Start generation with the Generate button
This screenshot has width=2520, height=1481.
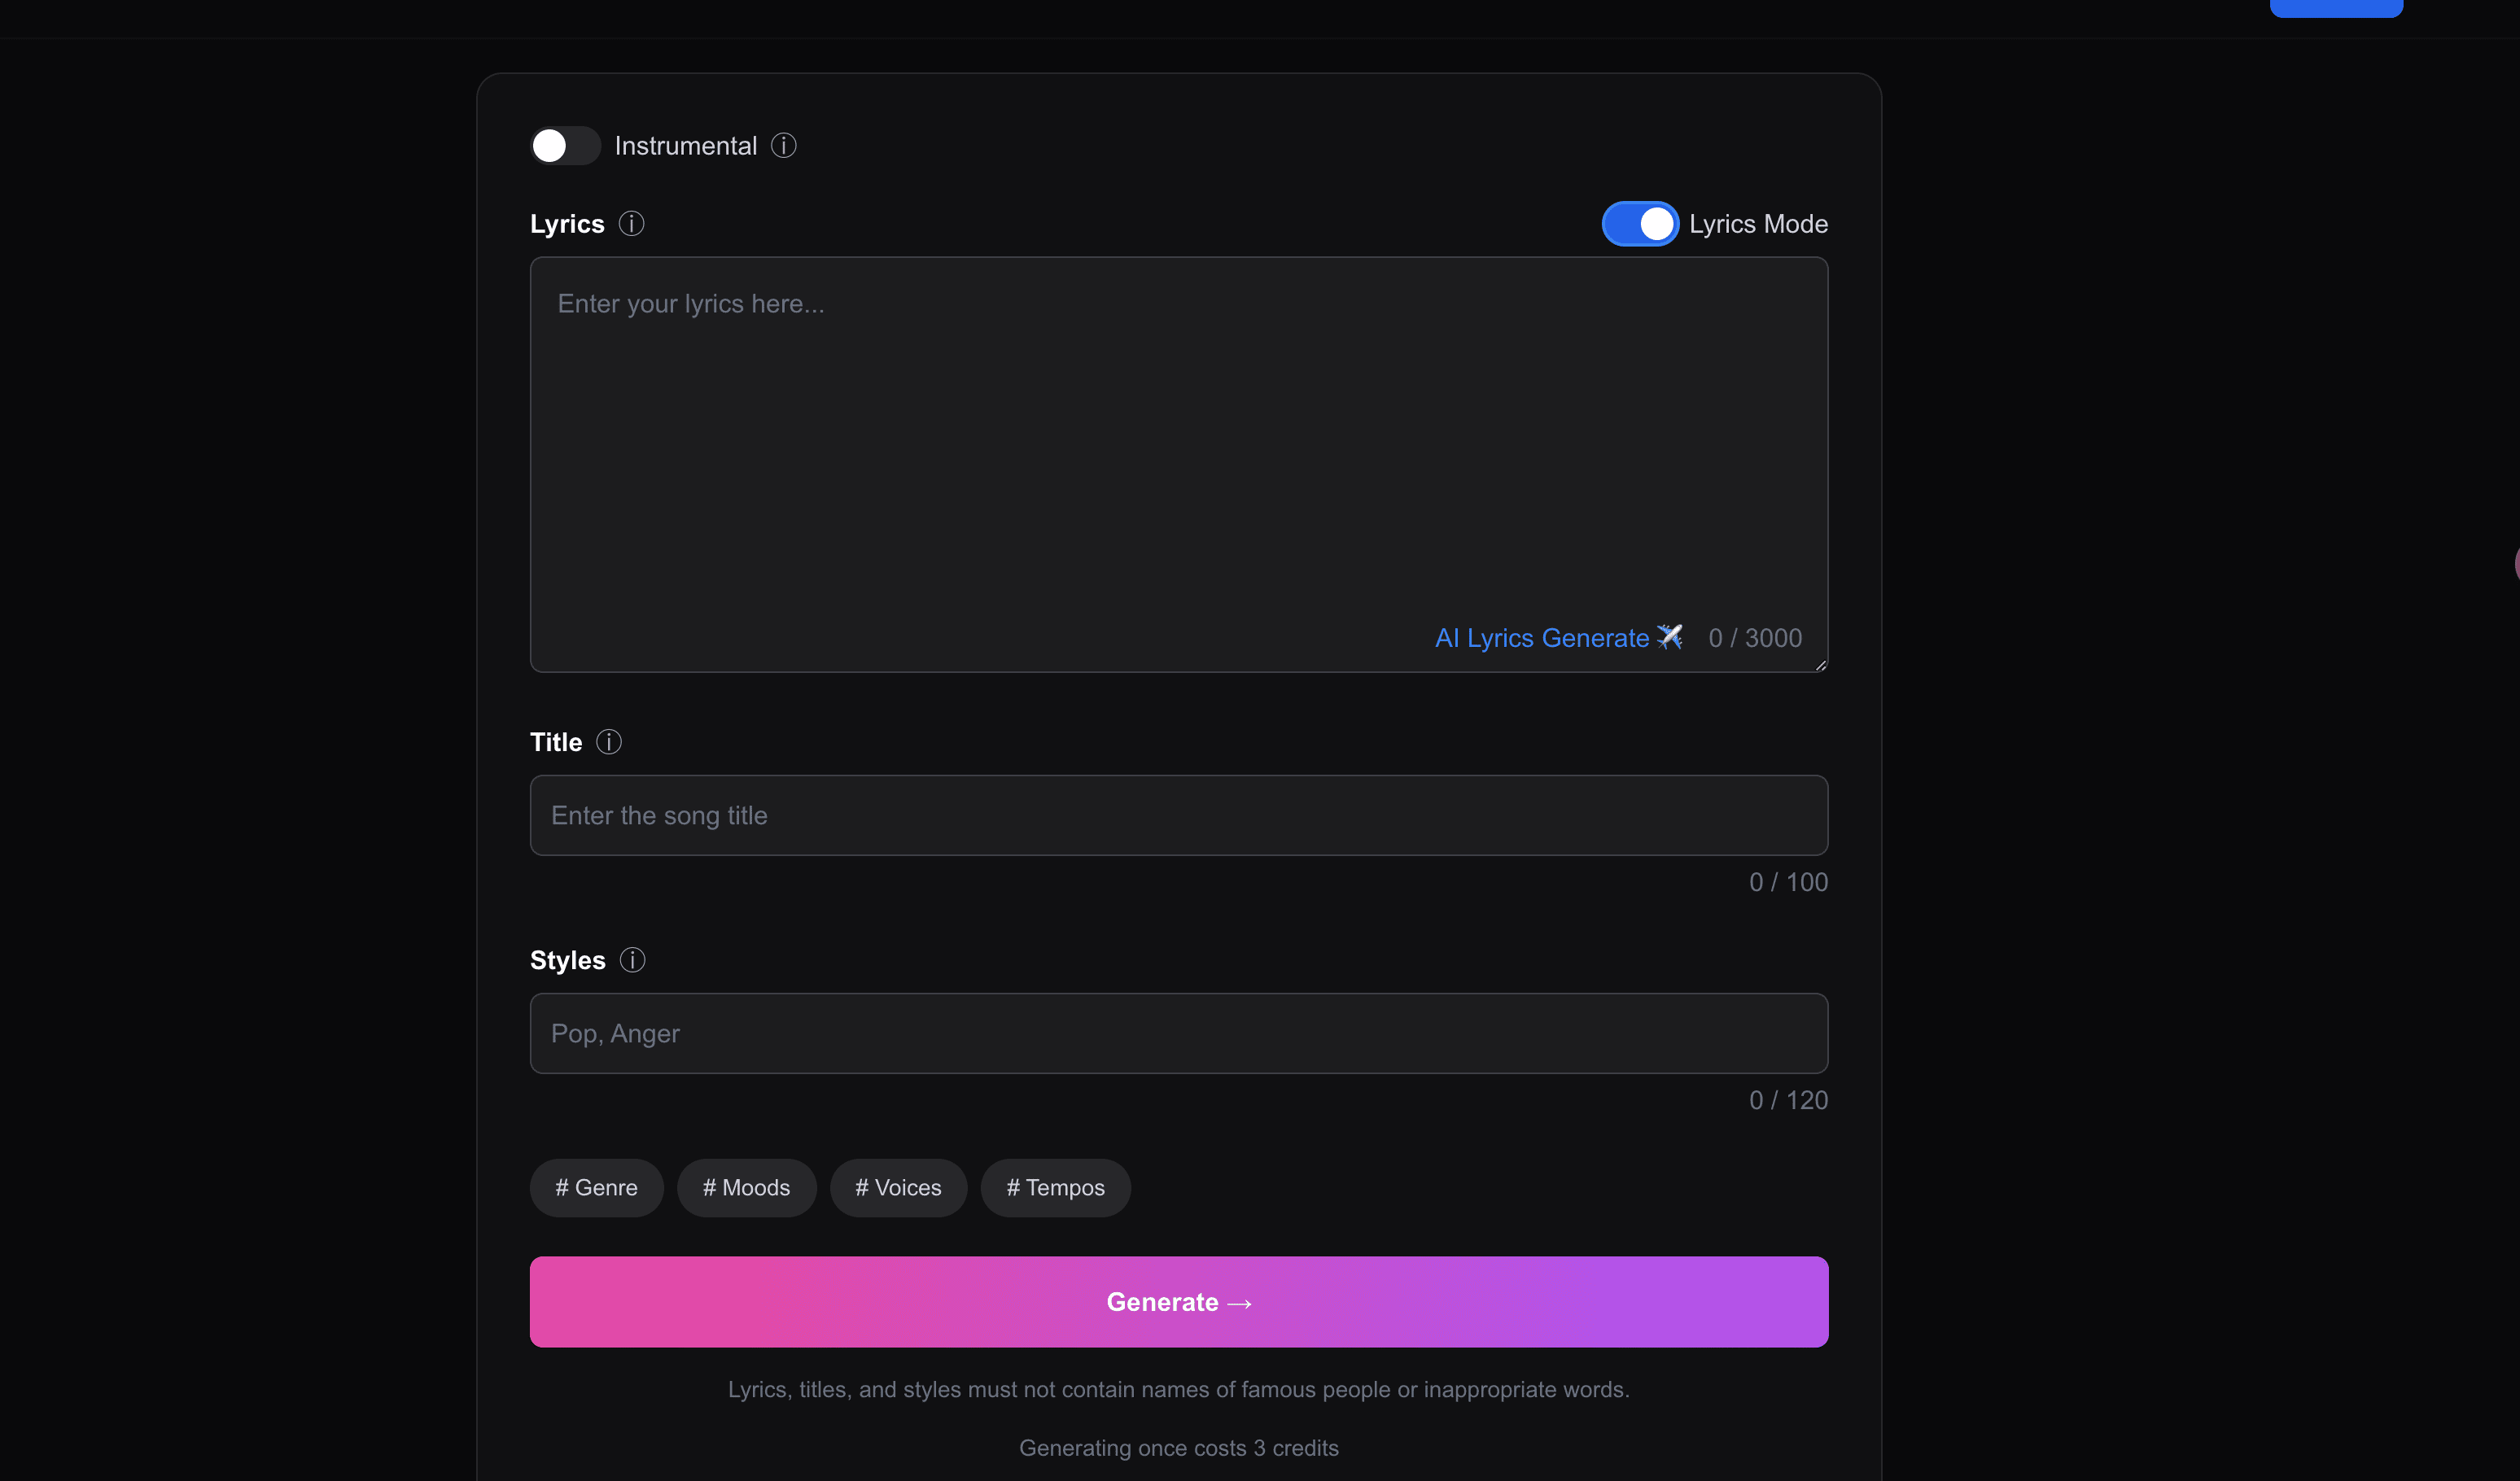pyautogui.click(x=1179, y=1302)
